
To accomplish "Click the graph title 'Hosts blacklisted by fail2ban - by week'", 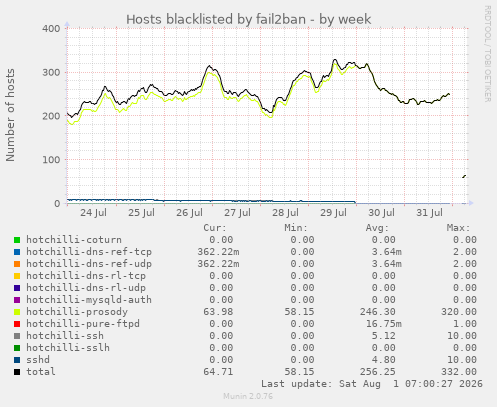I will 248,19.
